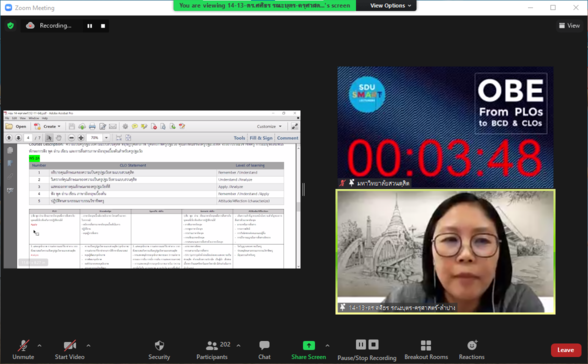The height and width of the screenshot is (364, 588).
Task: Zoom in with plus button in Acrobat
Action: 81,138
